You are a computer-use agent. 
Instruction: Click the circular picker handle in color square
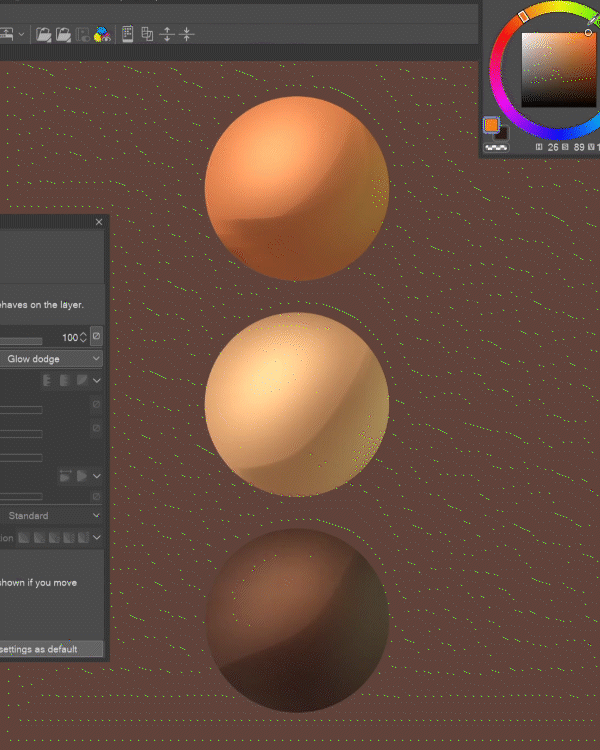[x=588, y=33]
